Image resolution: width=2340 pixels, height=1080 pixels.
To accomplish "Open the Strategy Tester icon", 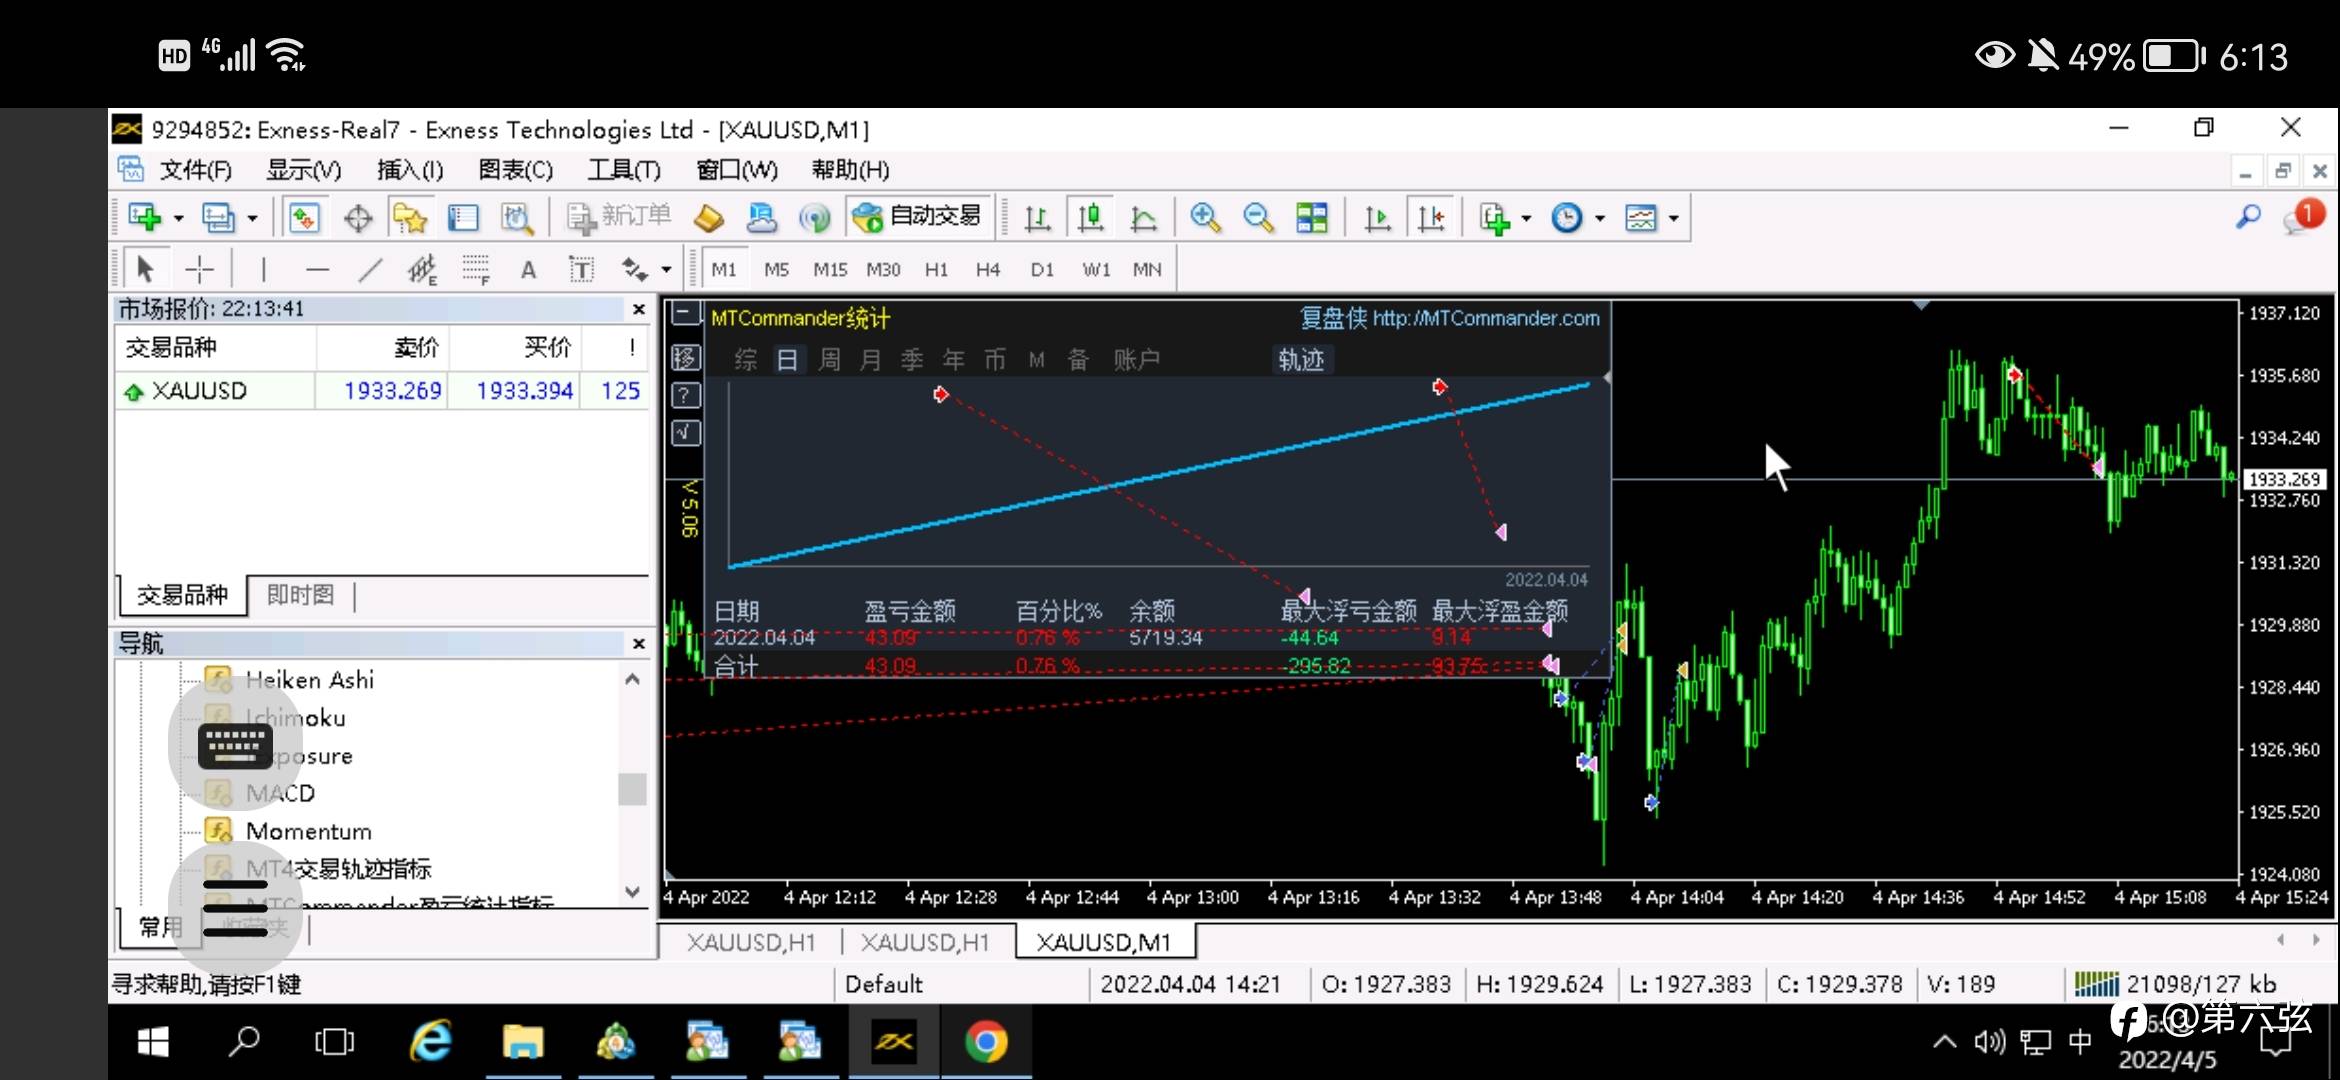I will click(x=517, y=217).
